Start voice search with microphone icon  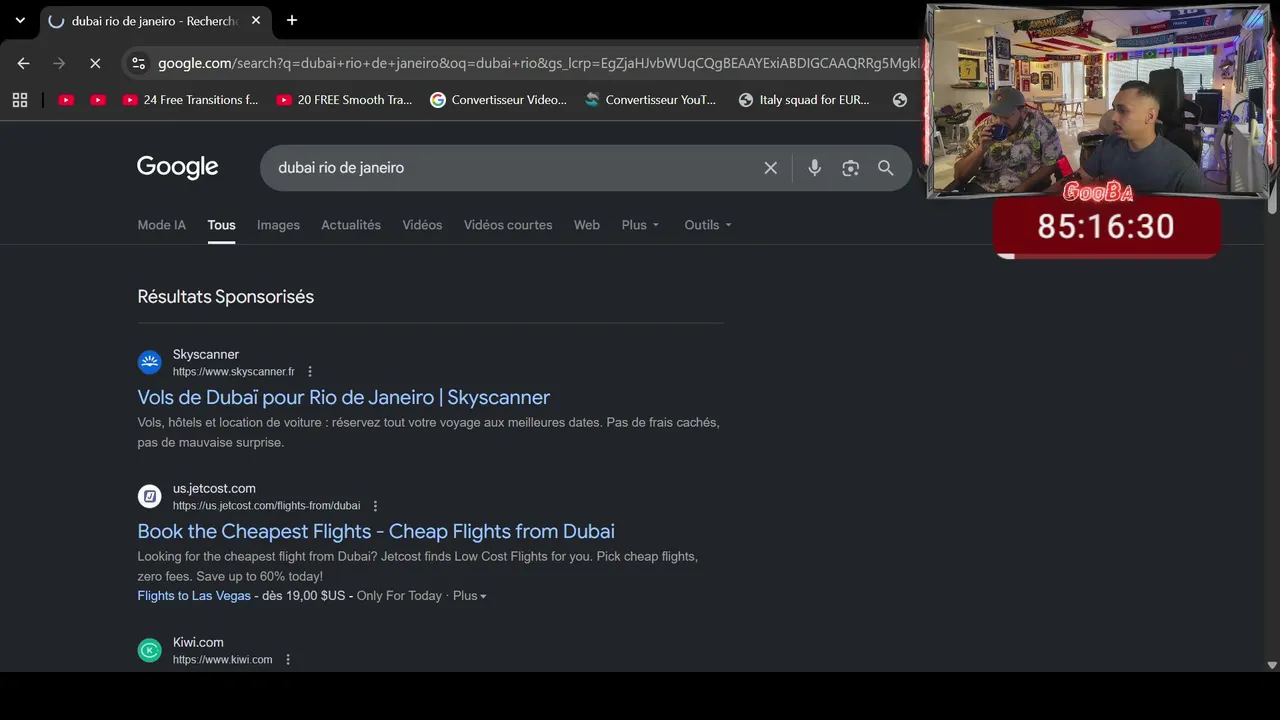[815, 168]
